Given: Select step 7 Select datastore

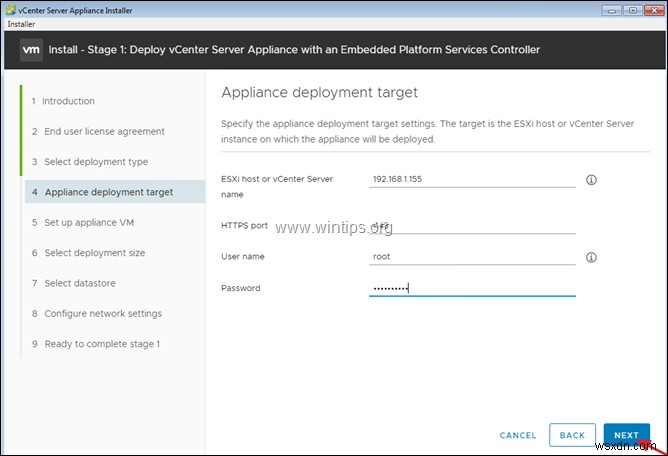Looking at the screenshot, I should (74, 283).
